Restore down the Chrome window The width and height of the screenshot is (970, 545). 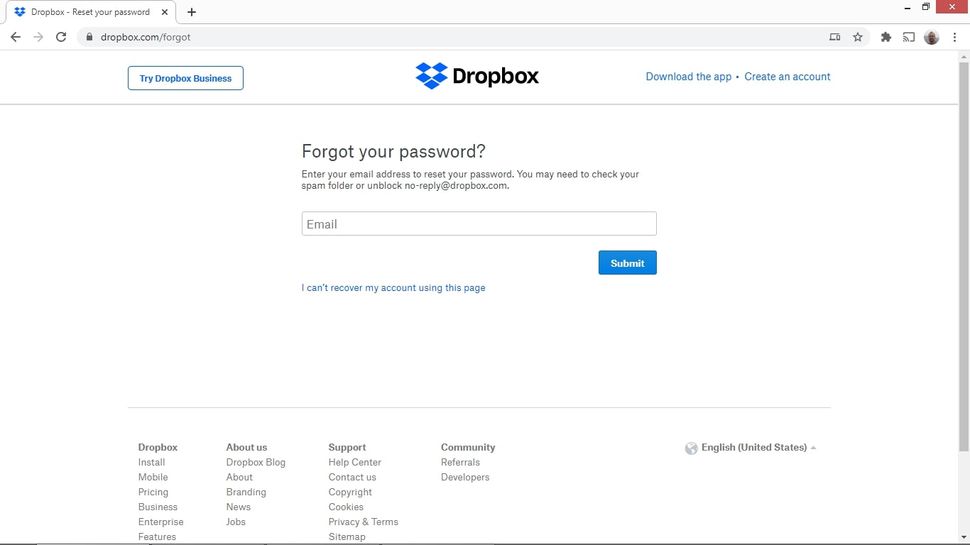(x=926, y=7)
